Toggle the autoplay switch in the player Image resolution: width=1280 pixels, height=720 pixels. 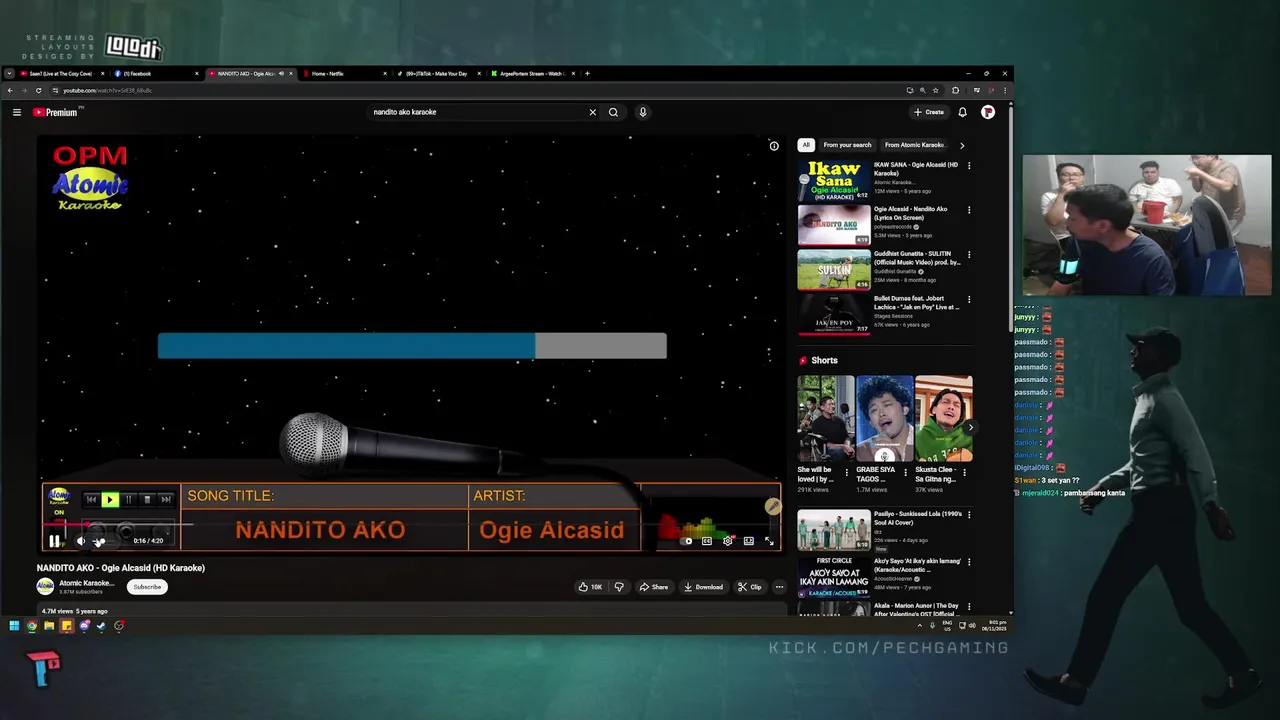tap(687, 541)
